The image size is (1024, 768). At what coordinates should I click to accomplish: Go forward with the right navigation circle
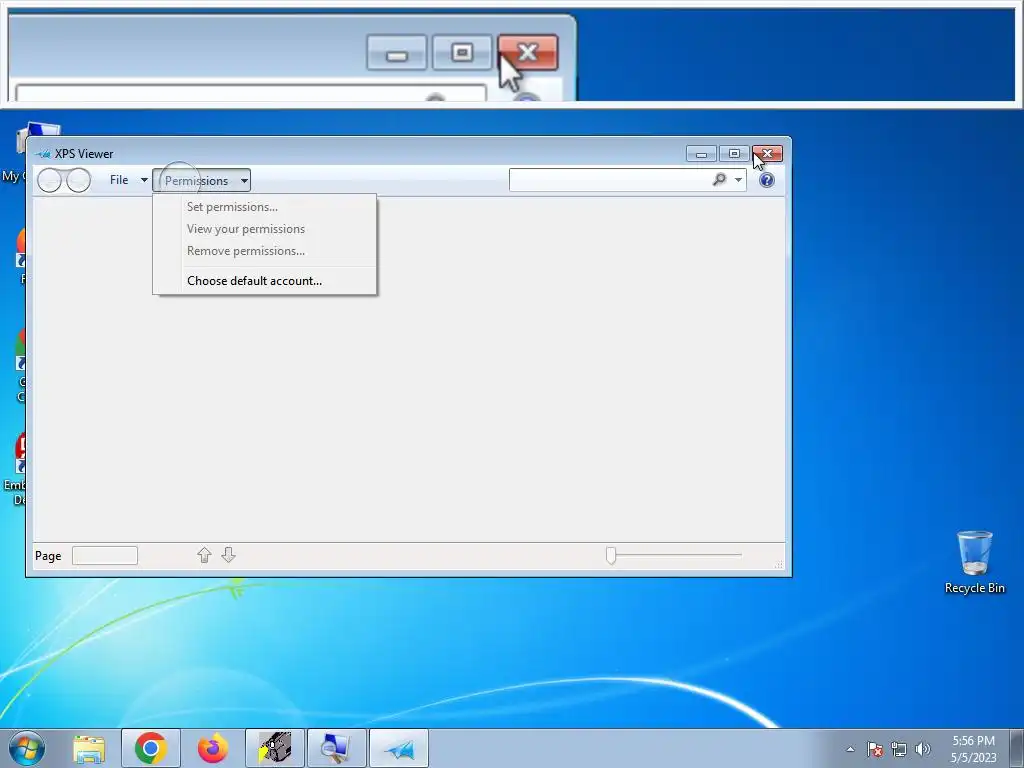pos(79,180)
